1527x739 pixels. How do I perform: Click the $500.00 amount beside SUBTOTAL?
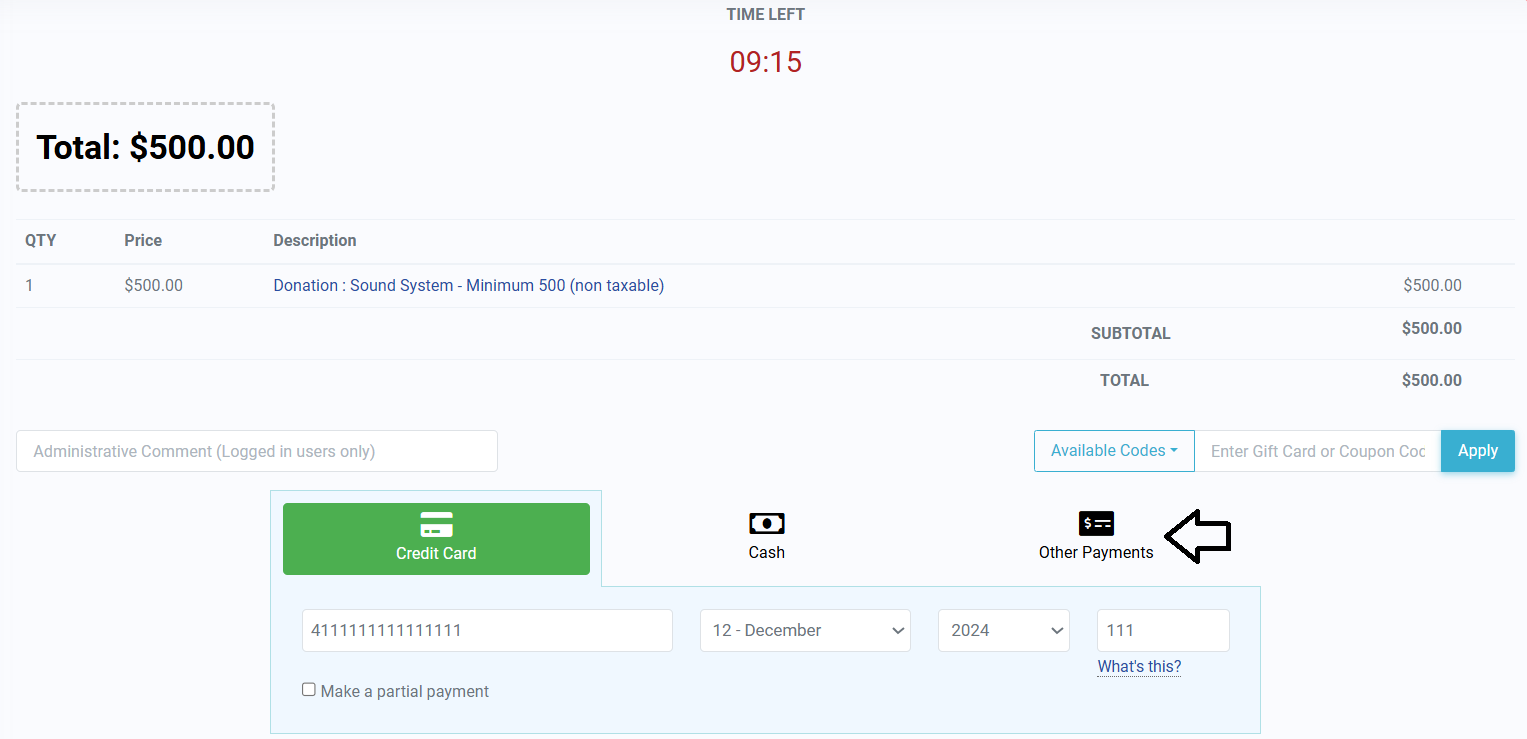(x=1432, y=329)
